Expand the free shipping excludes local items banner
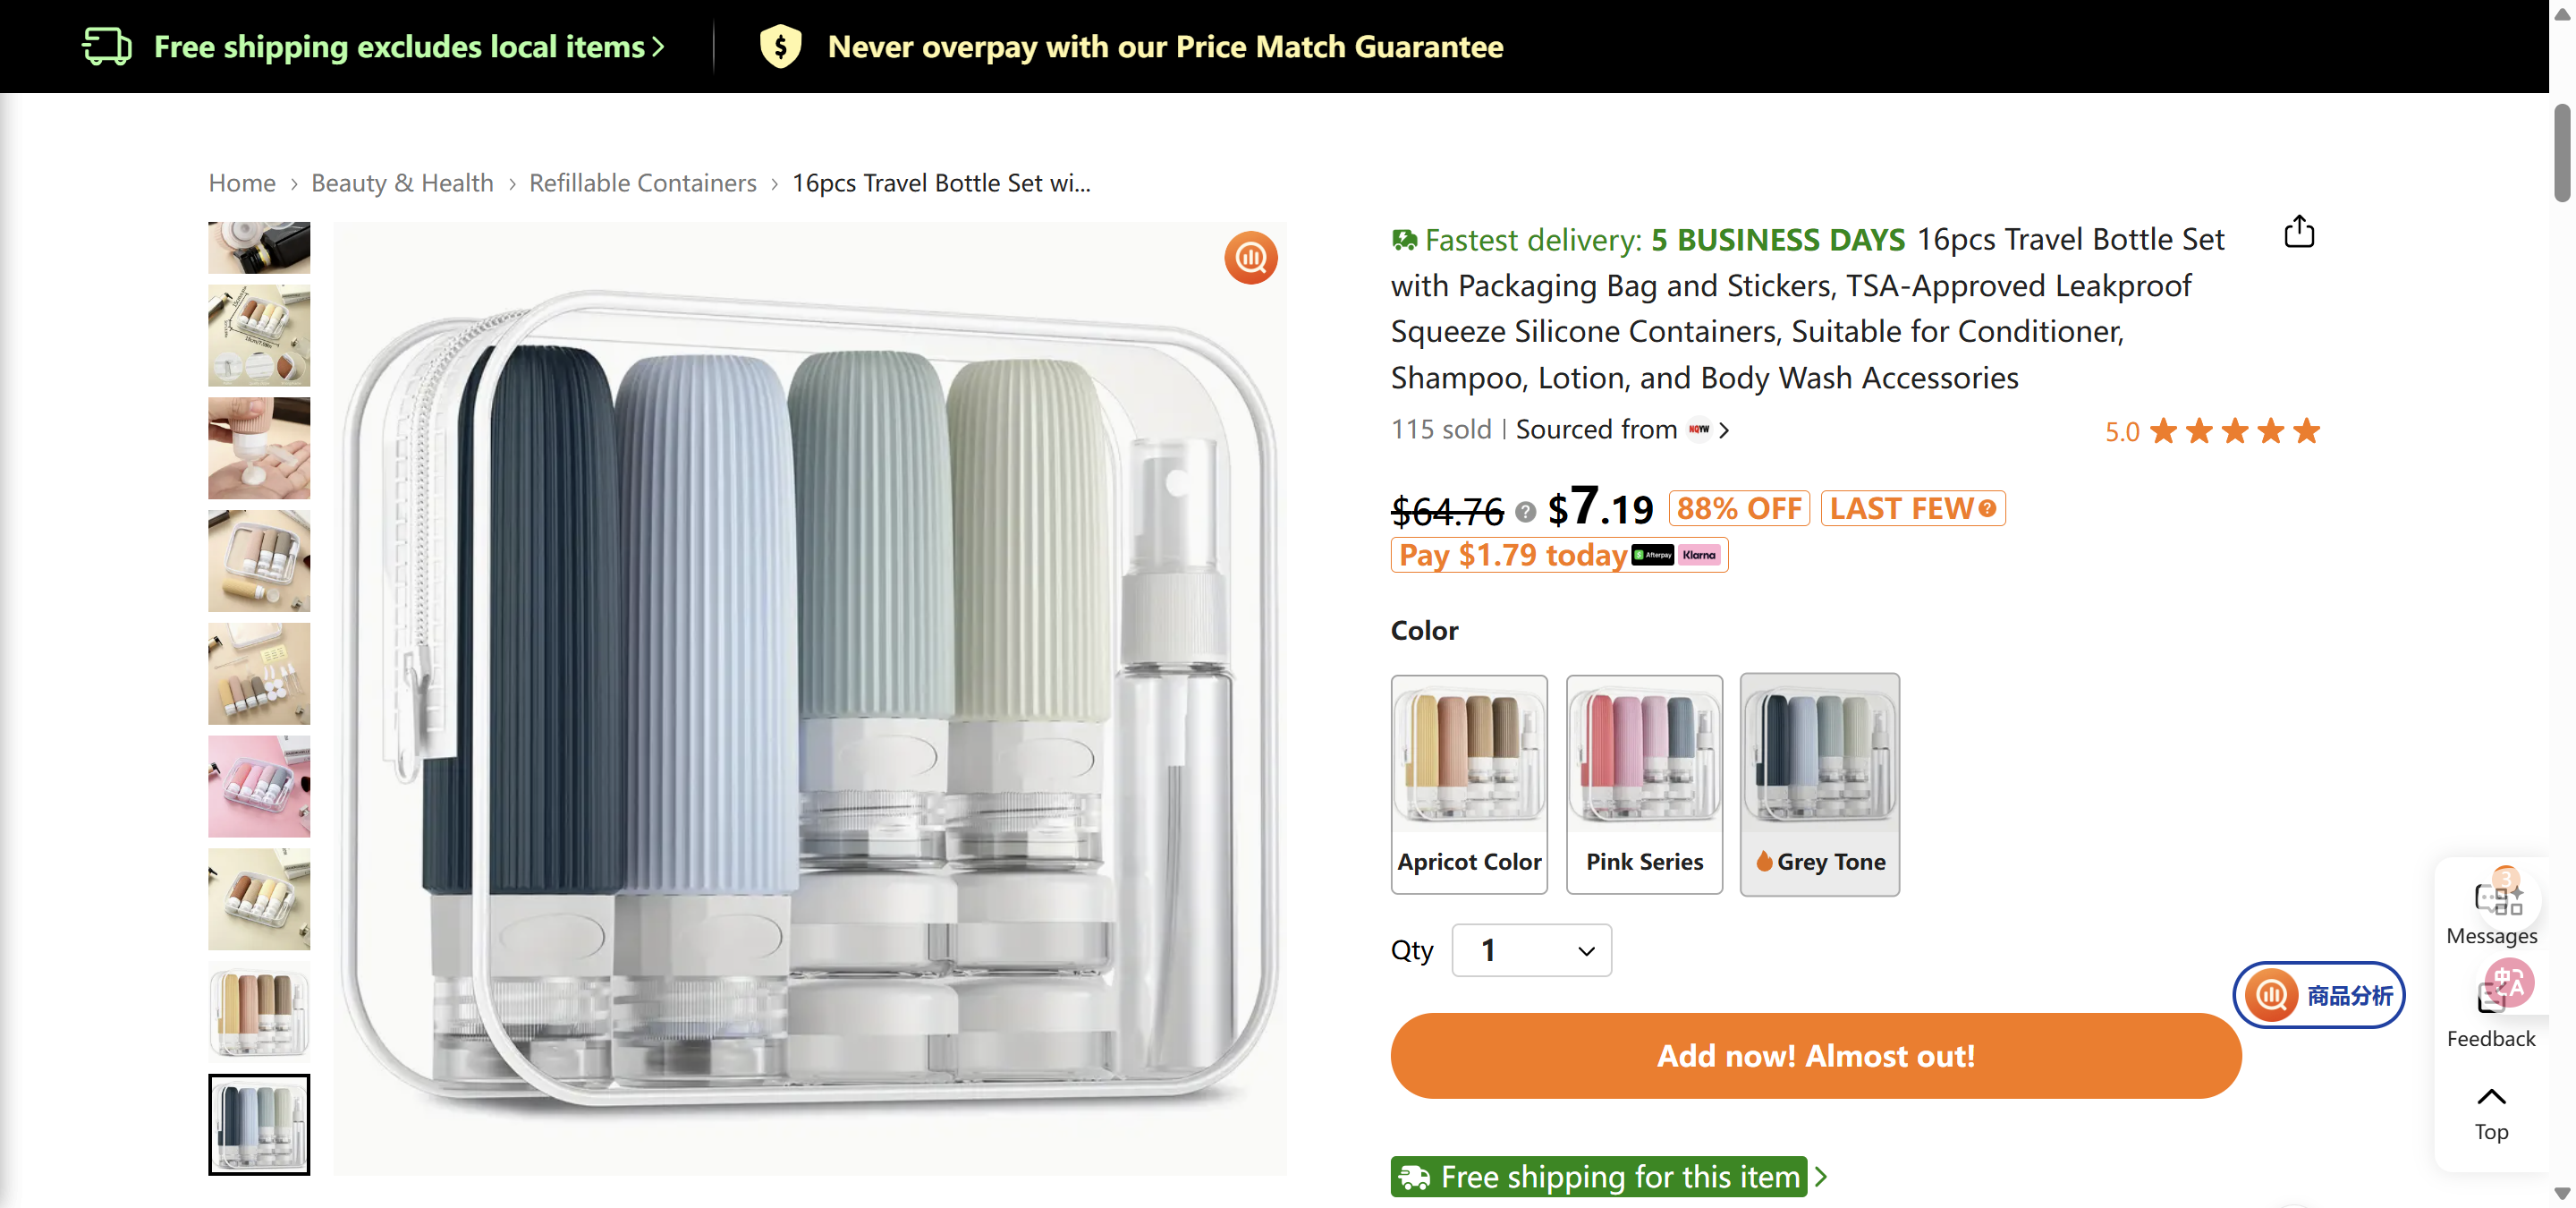 (657, 46)
